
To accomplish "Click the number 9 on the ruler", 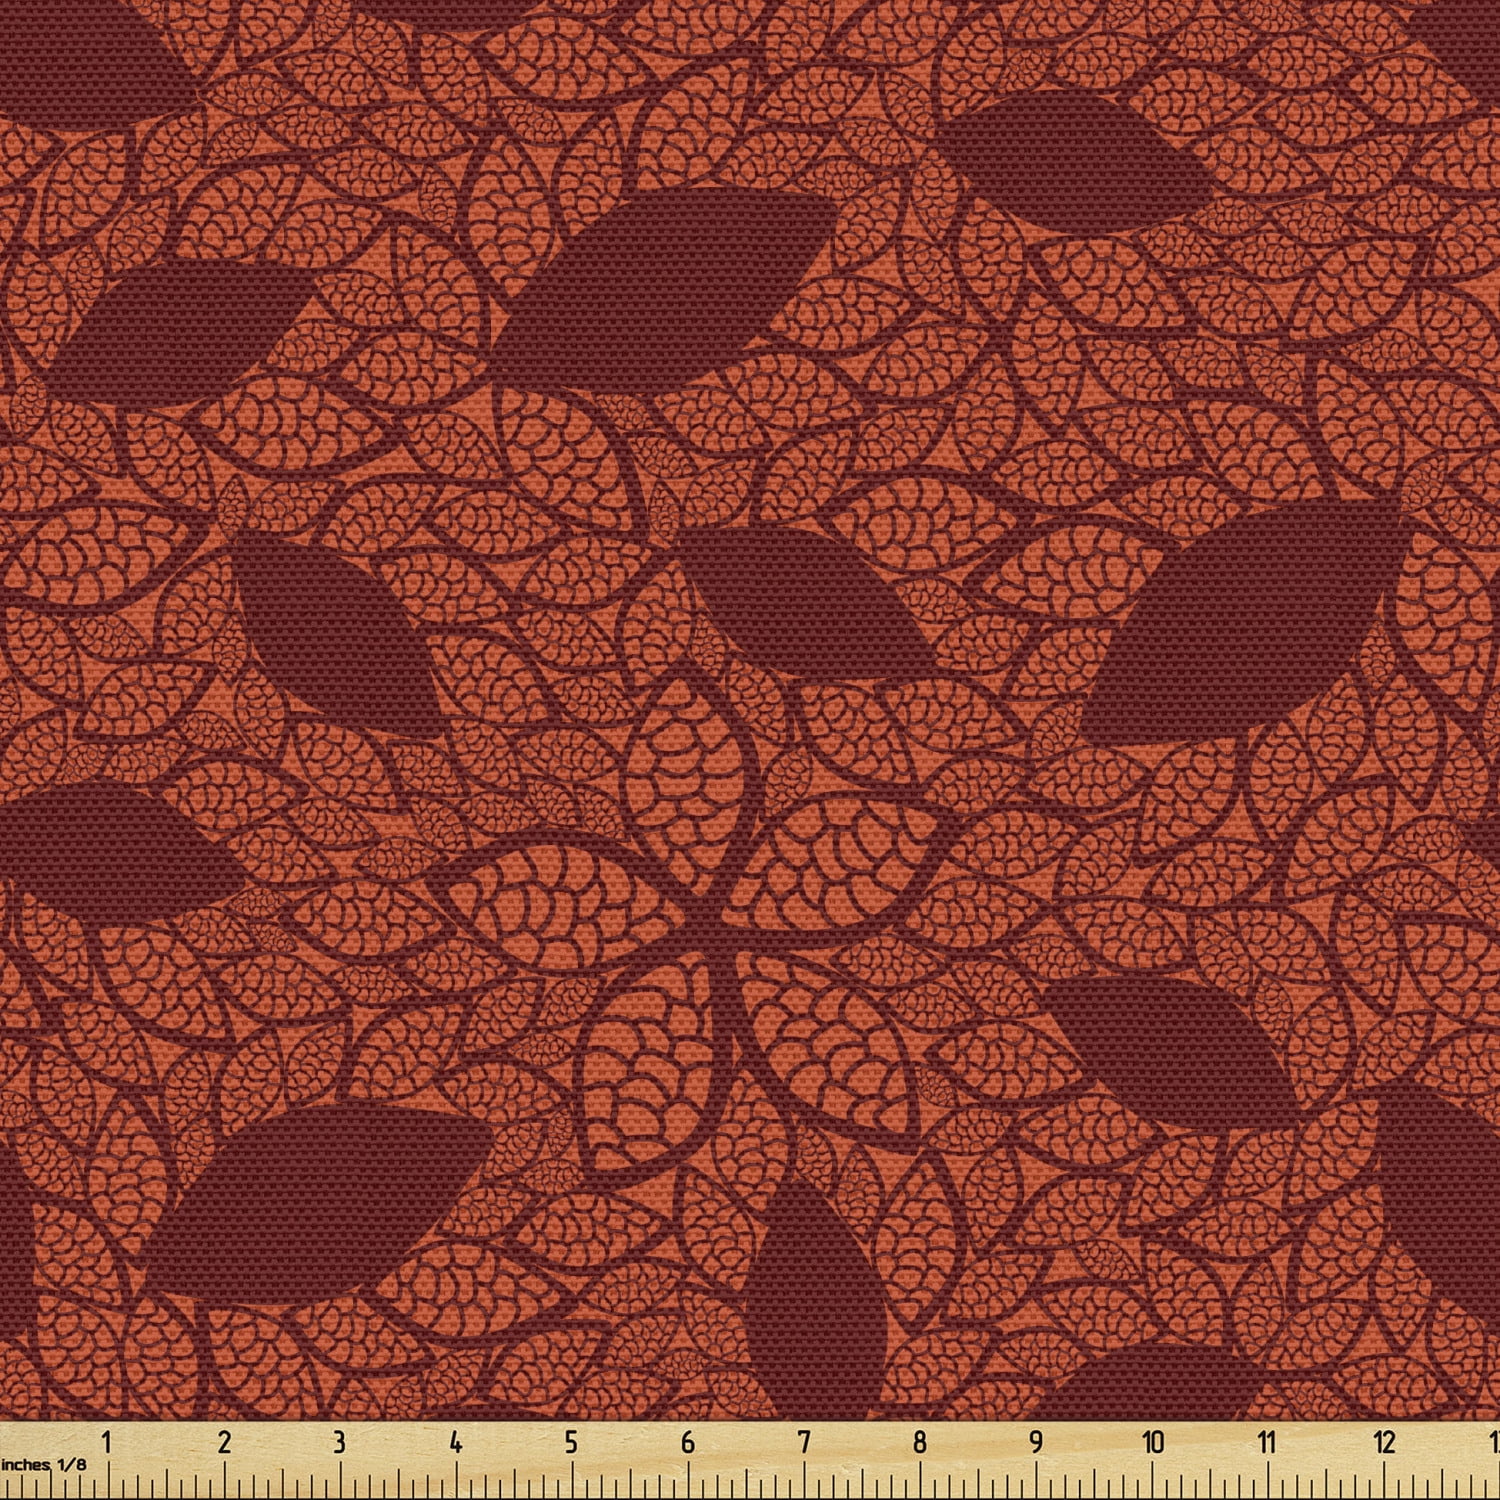I will pyautogui.click(x=1035, y=1441).
